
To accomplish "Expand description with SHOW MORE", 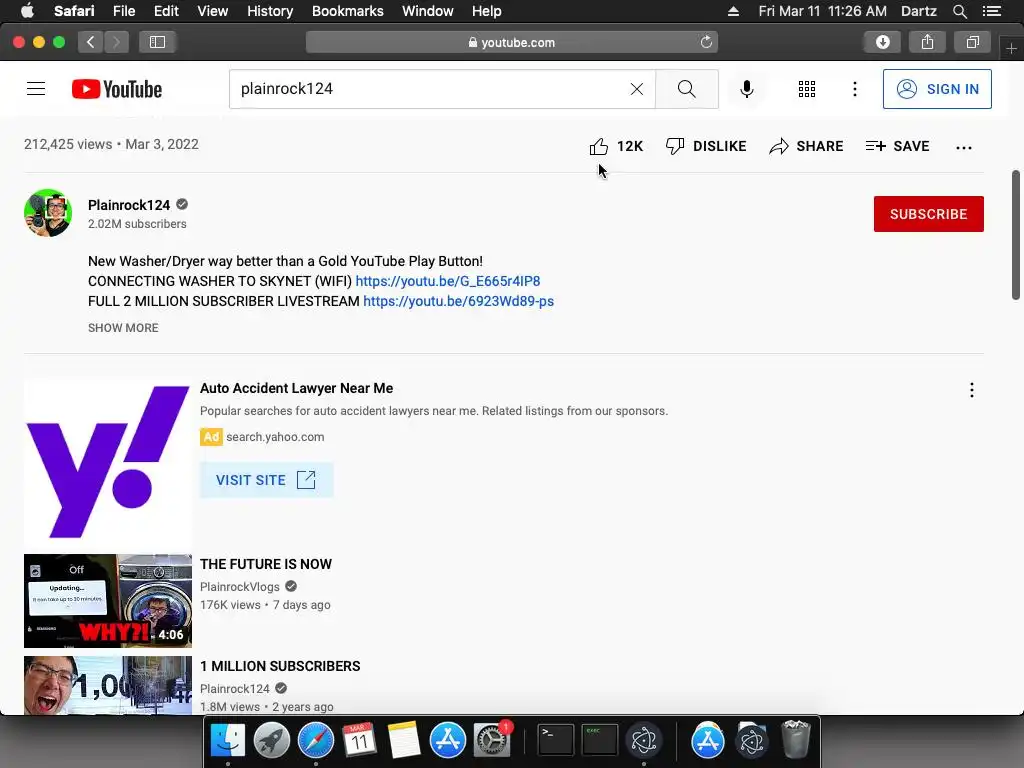I will pos(123,328).
